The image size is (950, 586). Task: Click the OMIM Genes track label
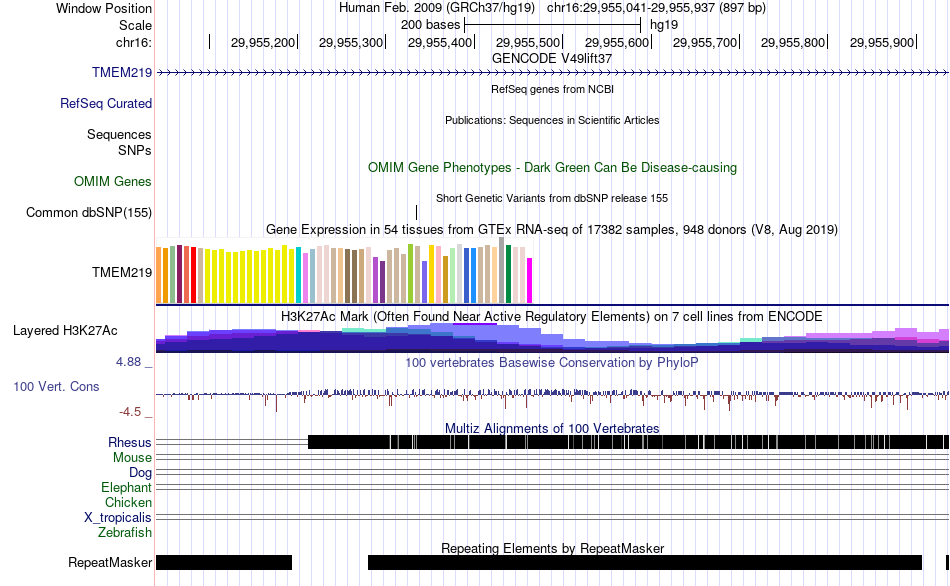point(113,181)
